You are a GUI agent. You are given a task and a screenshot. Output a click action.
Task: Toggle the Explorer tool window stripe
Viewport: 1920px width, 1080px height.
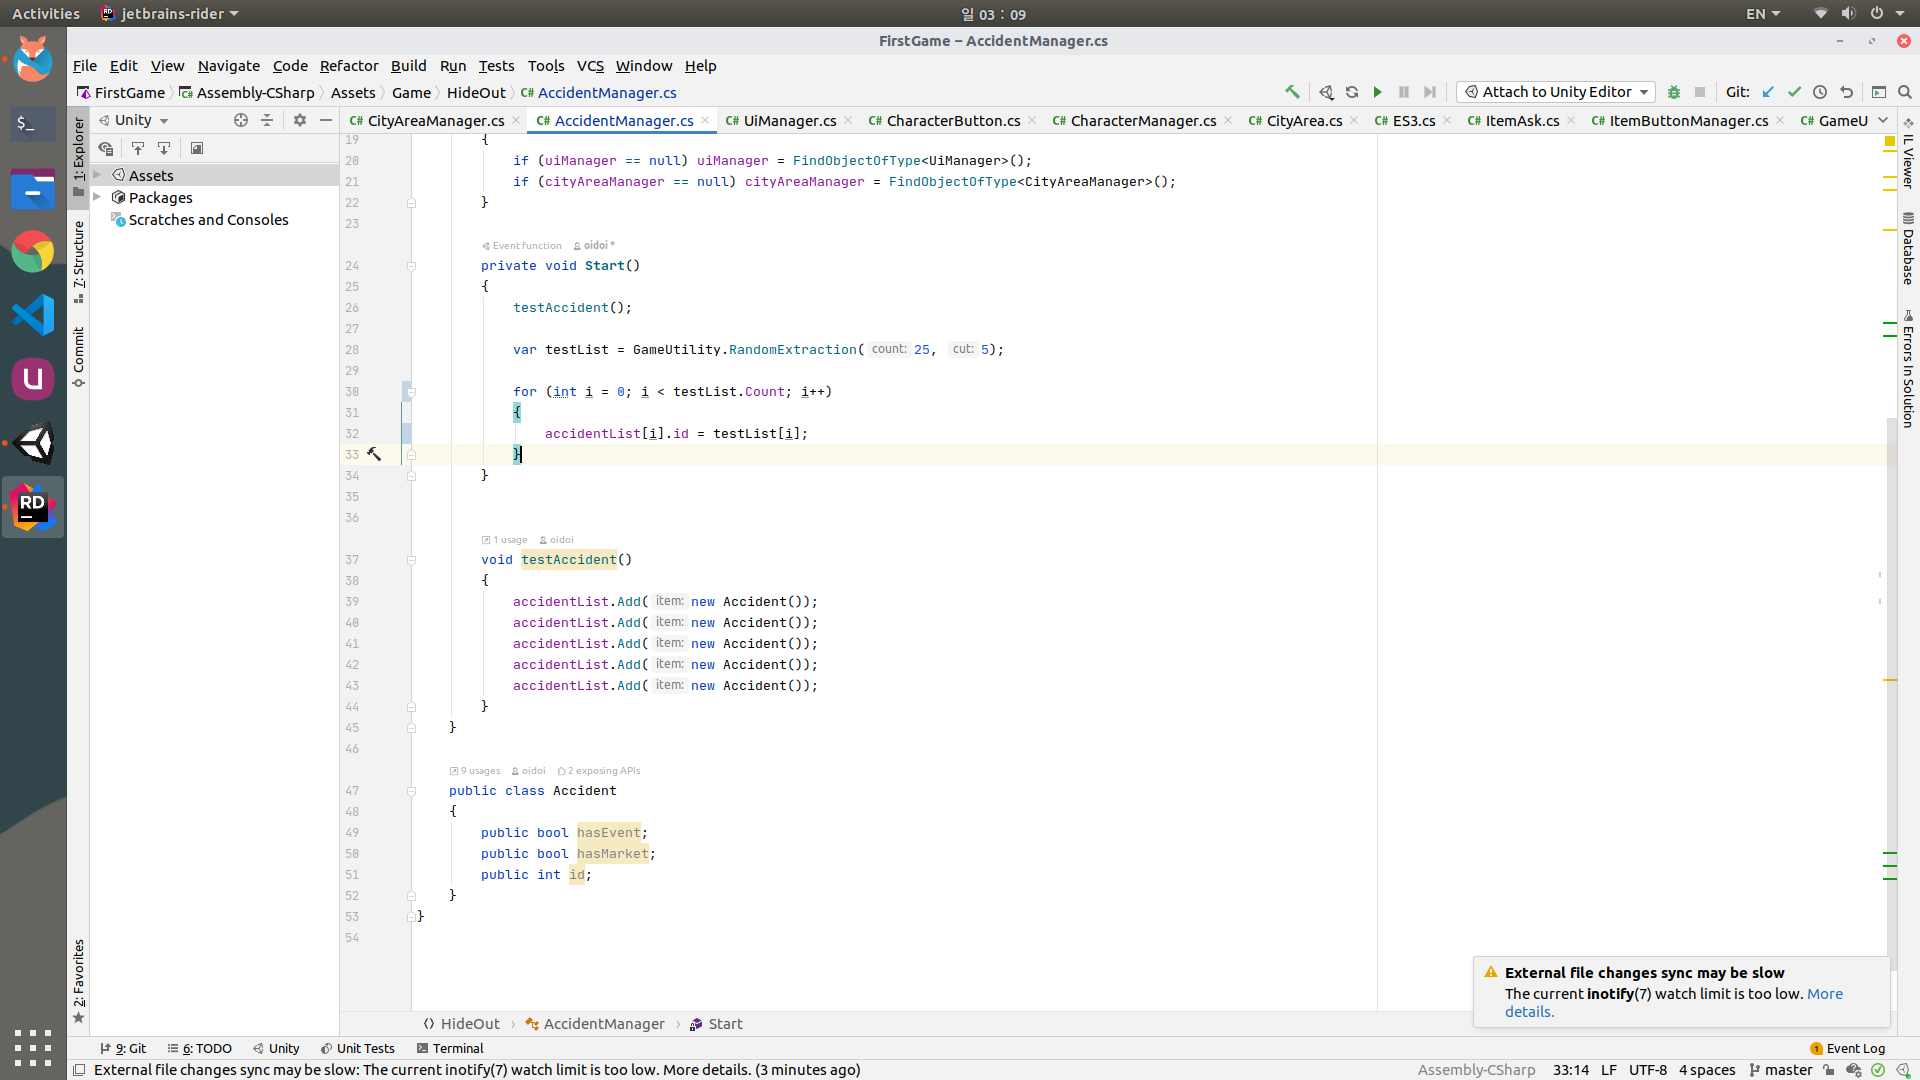79,150
